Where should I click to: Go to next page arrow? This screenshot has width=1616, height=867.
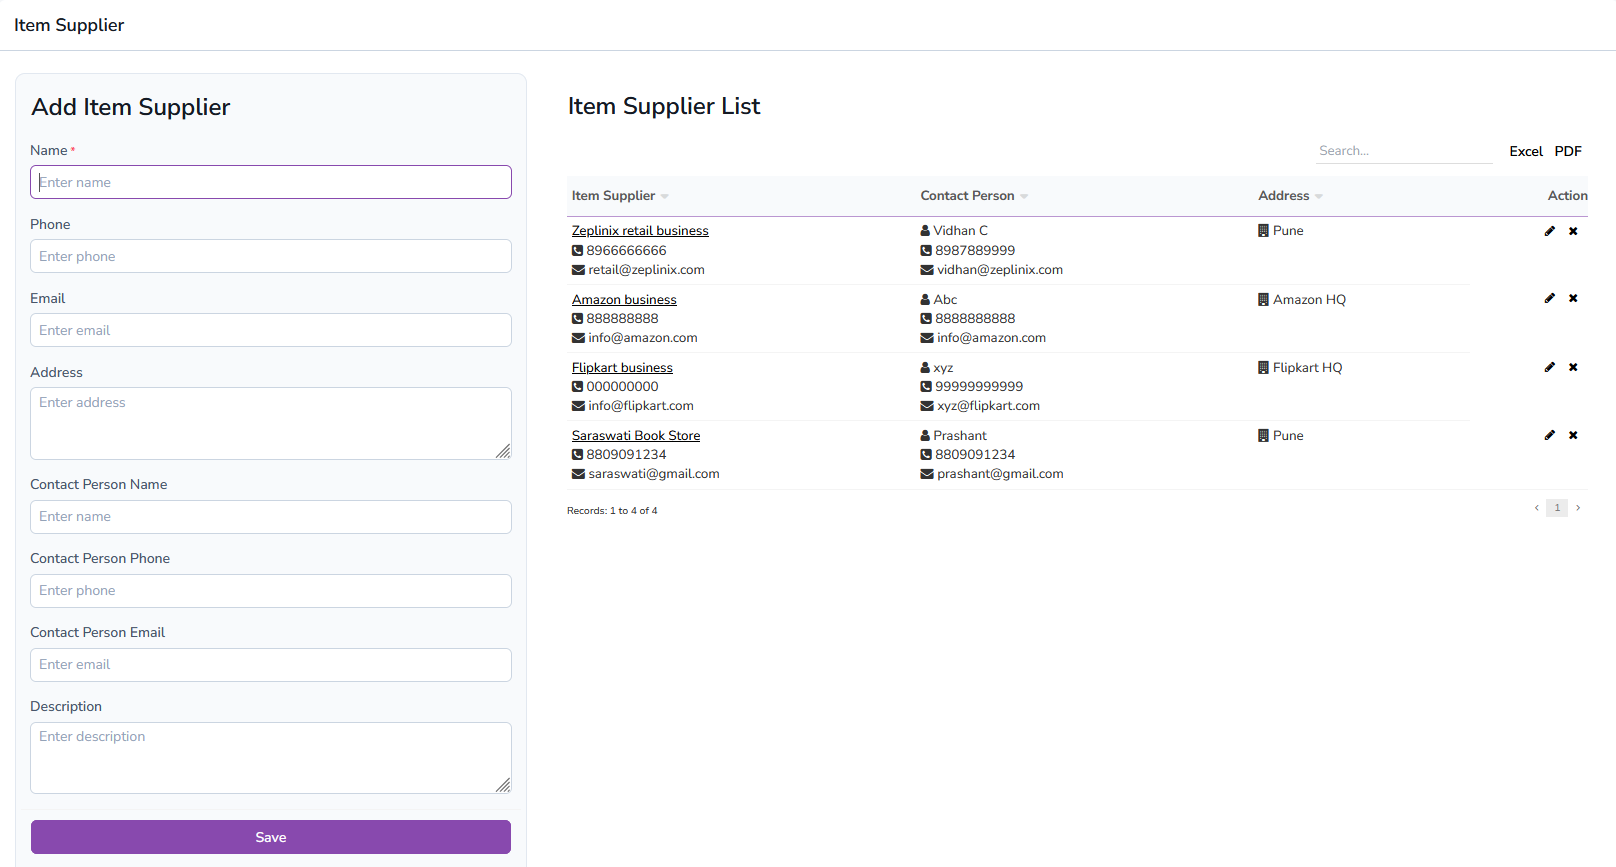coord(1578,508)
